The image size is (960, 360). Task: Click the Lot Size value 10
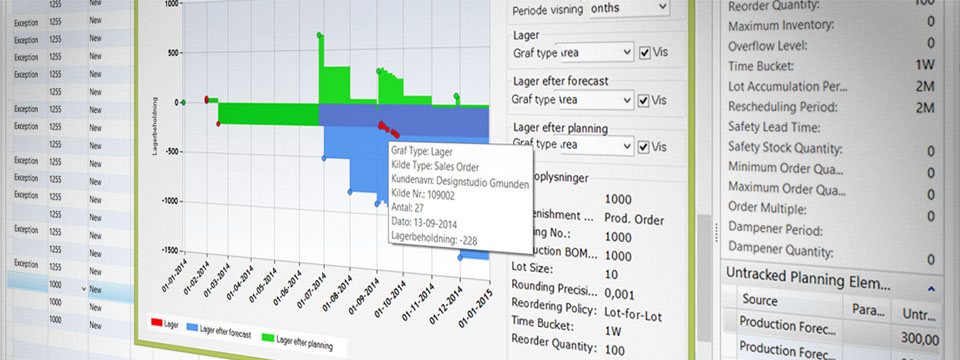[610, 274]
